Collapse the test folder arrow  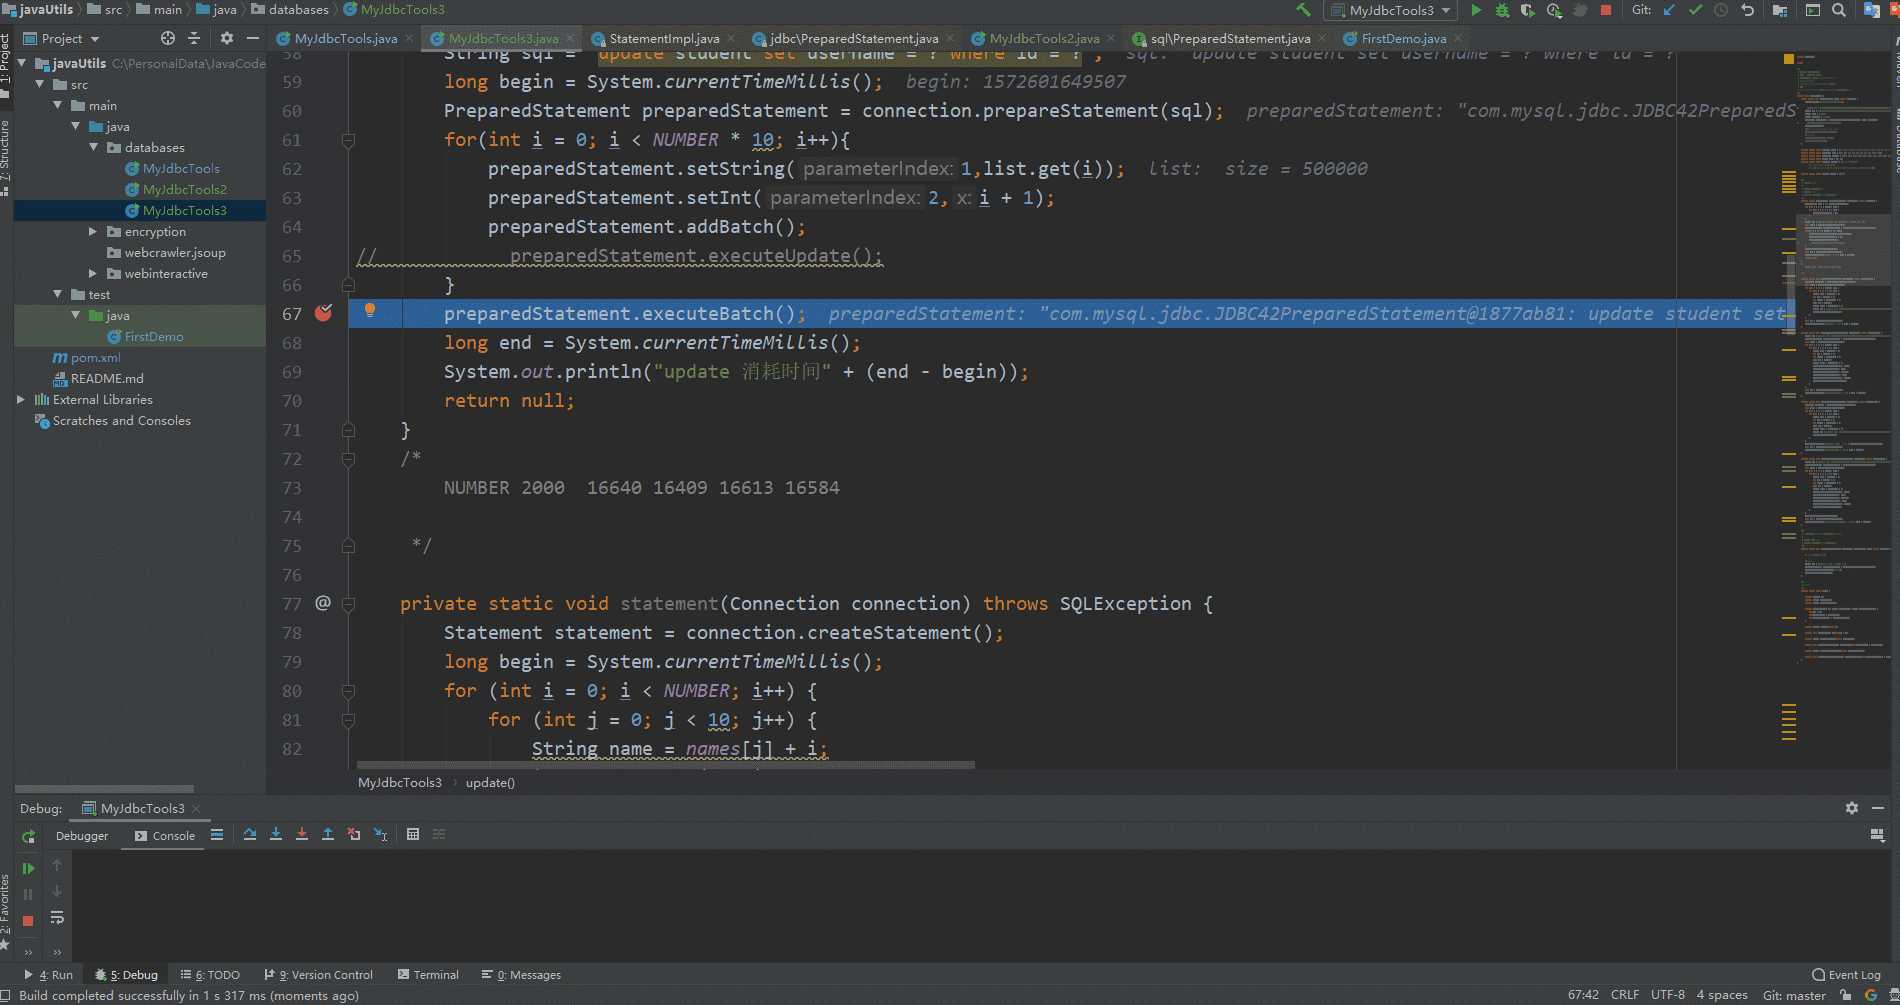point(58,294)
